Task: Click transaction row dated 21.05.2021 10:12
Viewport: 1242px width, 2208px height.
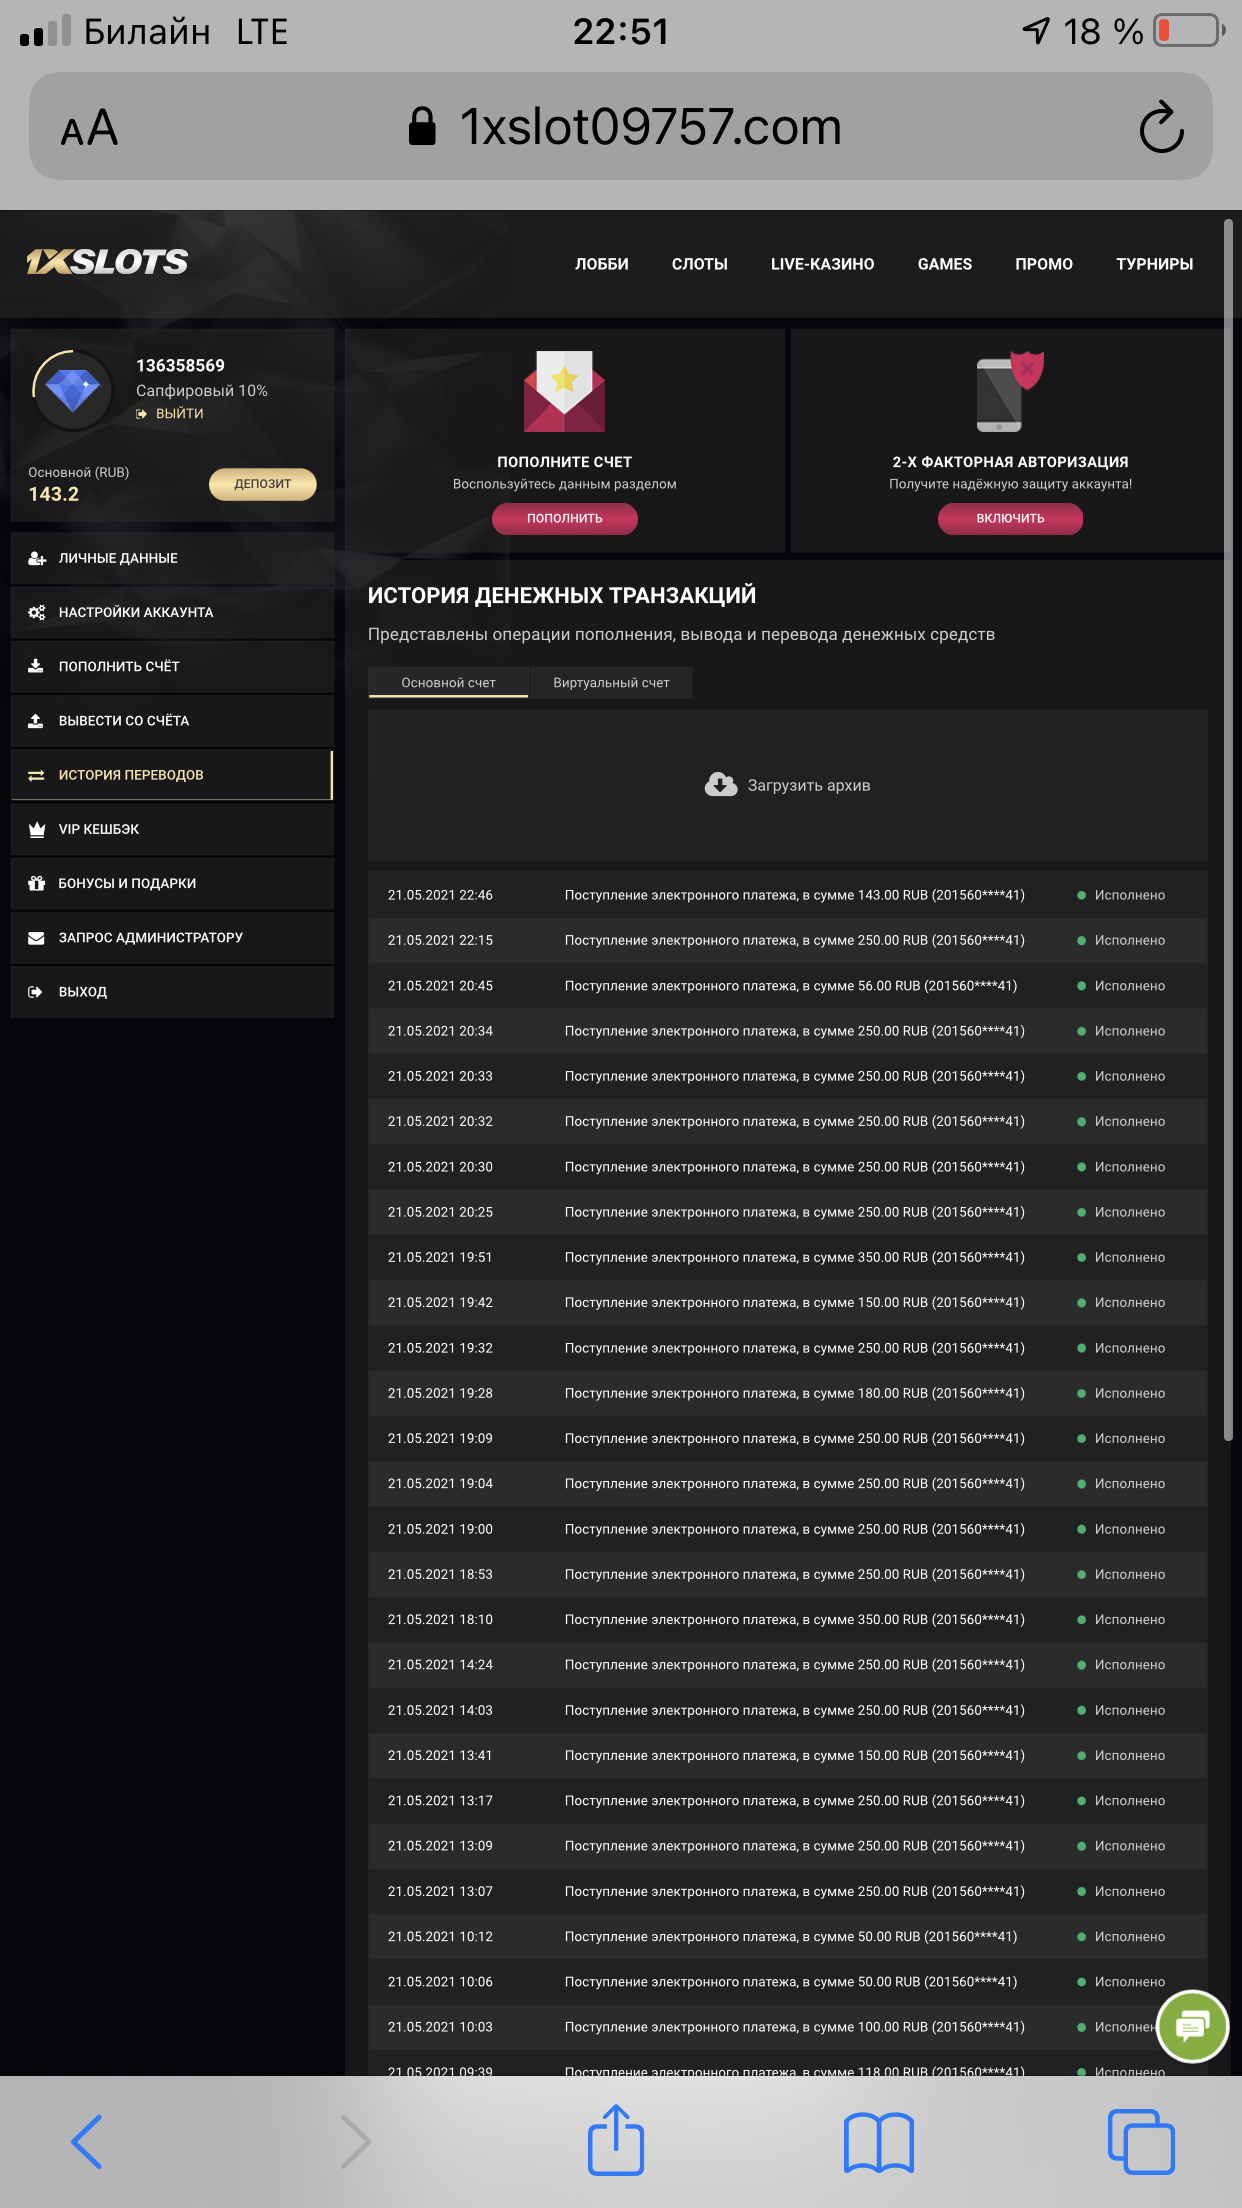Action: click(788, 1936)
